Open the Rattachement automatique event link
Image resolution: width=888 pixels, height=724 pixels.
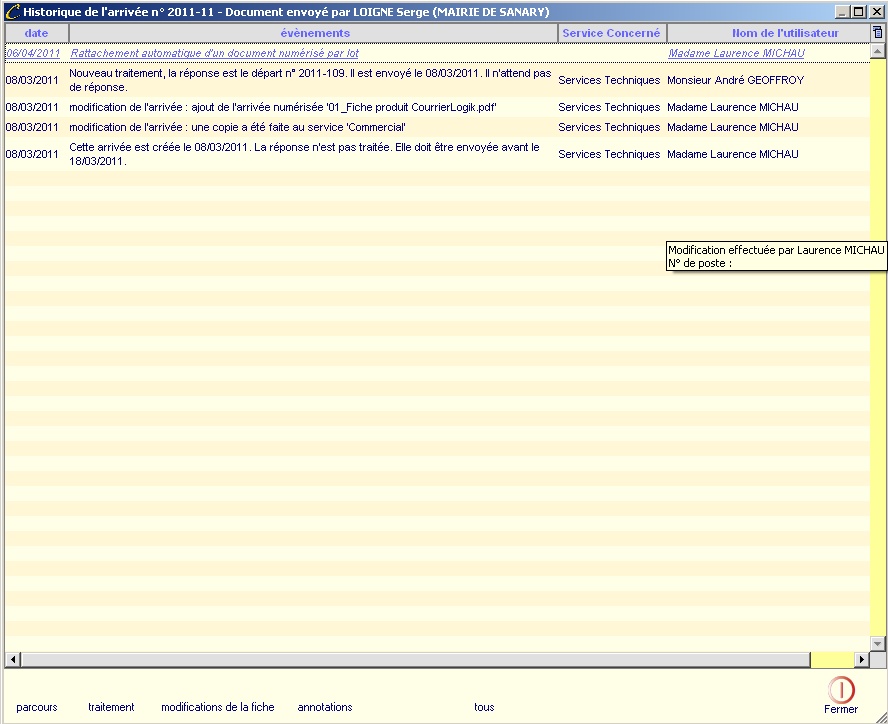pos(214,54)
